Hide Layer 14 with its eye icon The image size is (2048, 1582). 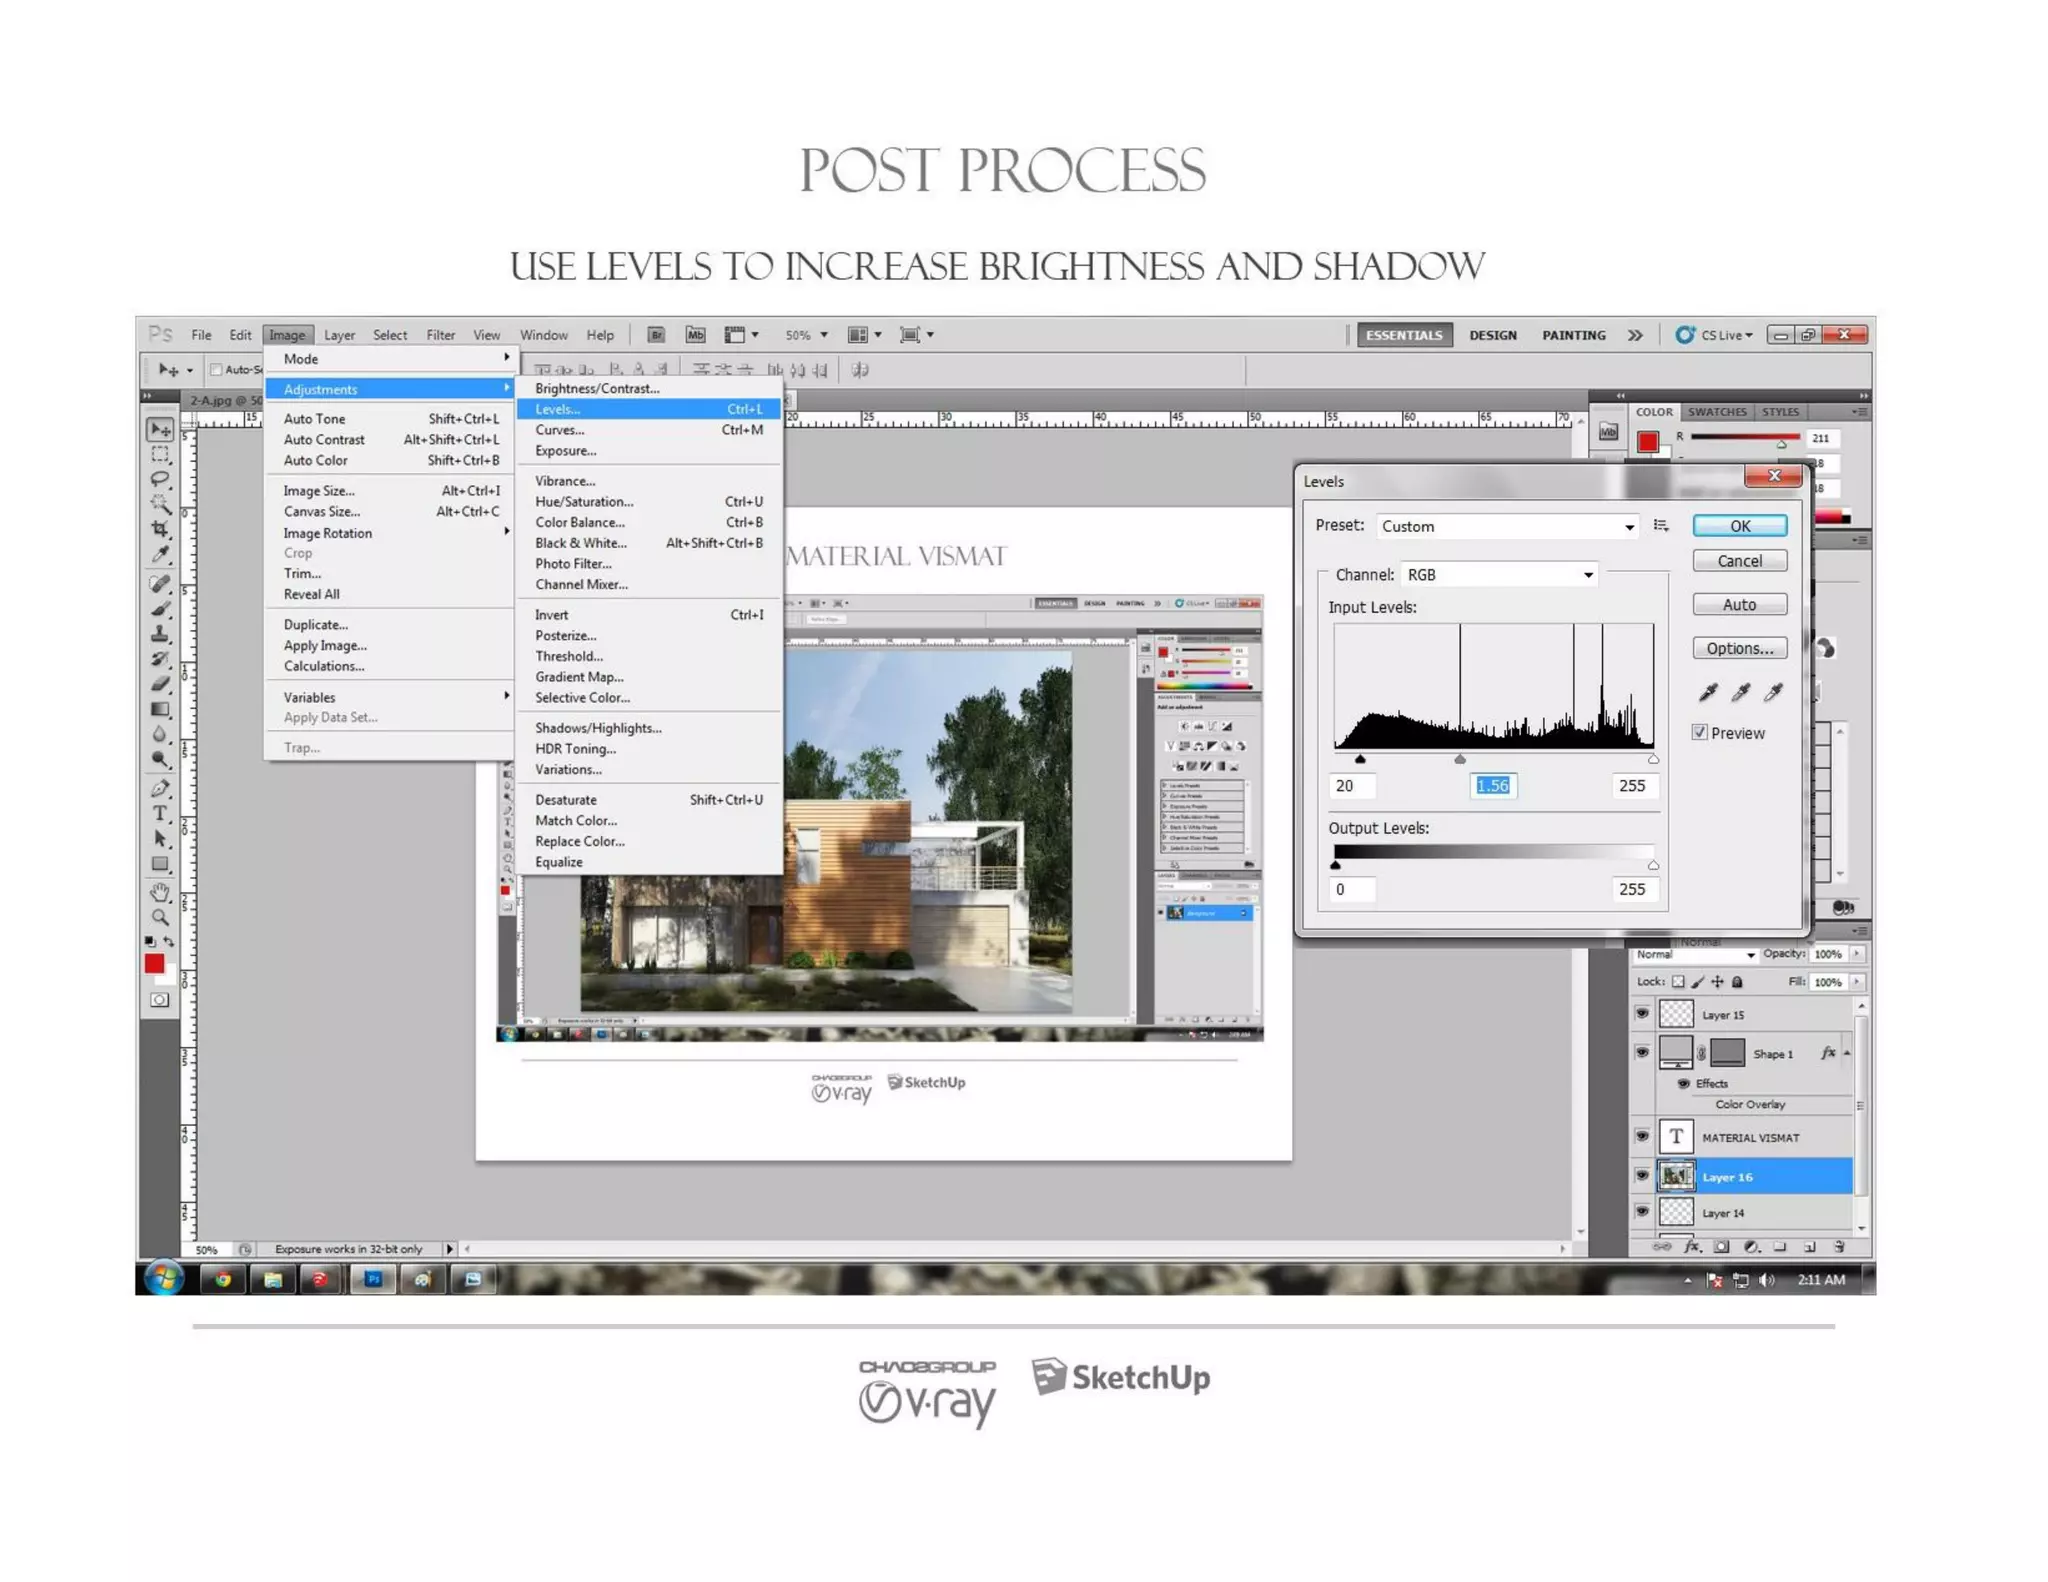point(1642,1212)
